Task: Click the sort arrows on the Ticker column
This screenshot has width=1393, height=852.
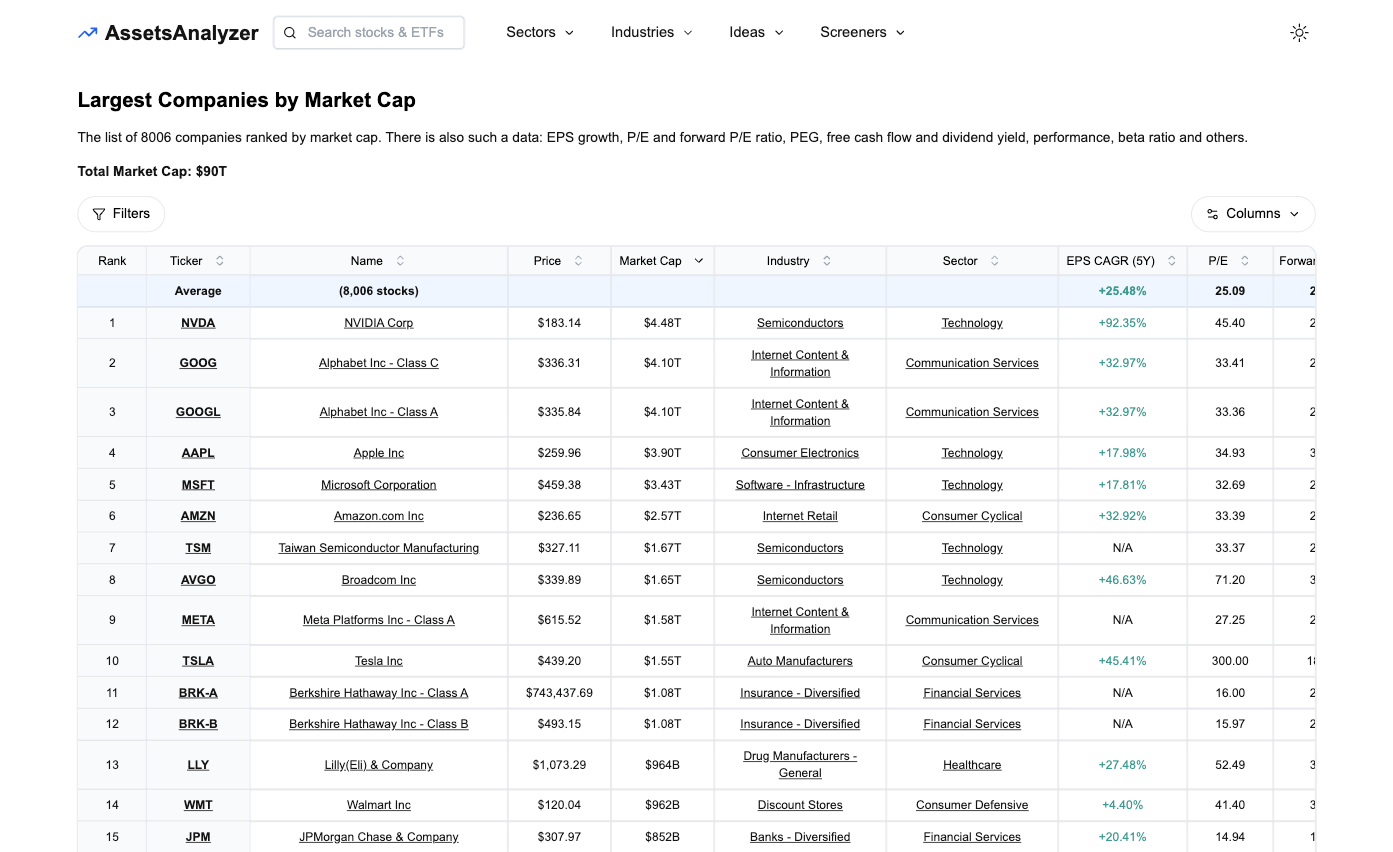Action: (221, 260)
